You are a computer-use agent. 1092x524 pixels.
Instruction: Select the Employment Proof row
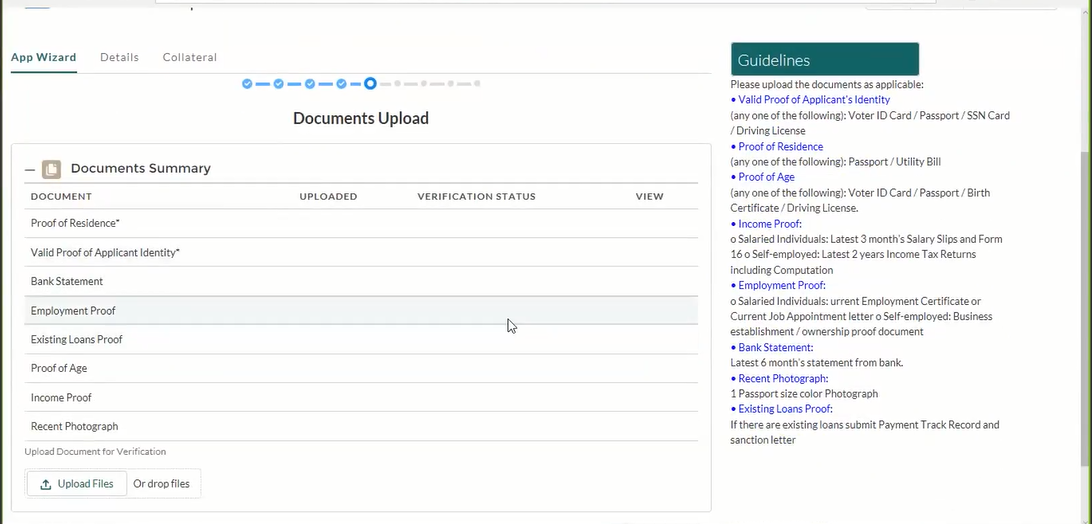(361, 310)
